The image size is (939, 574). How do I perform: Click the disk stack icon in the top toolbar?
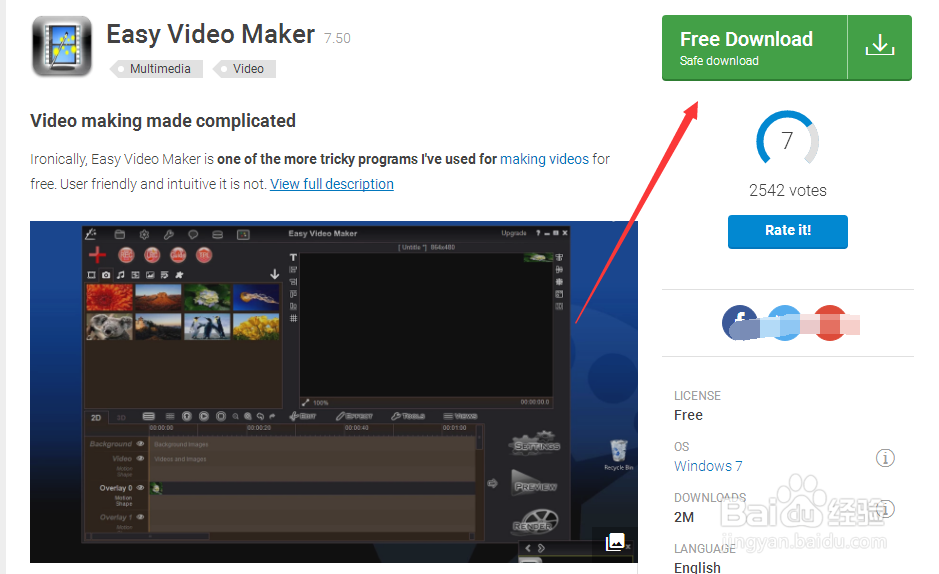217,235
